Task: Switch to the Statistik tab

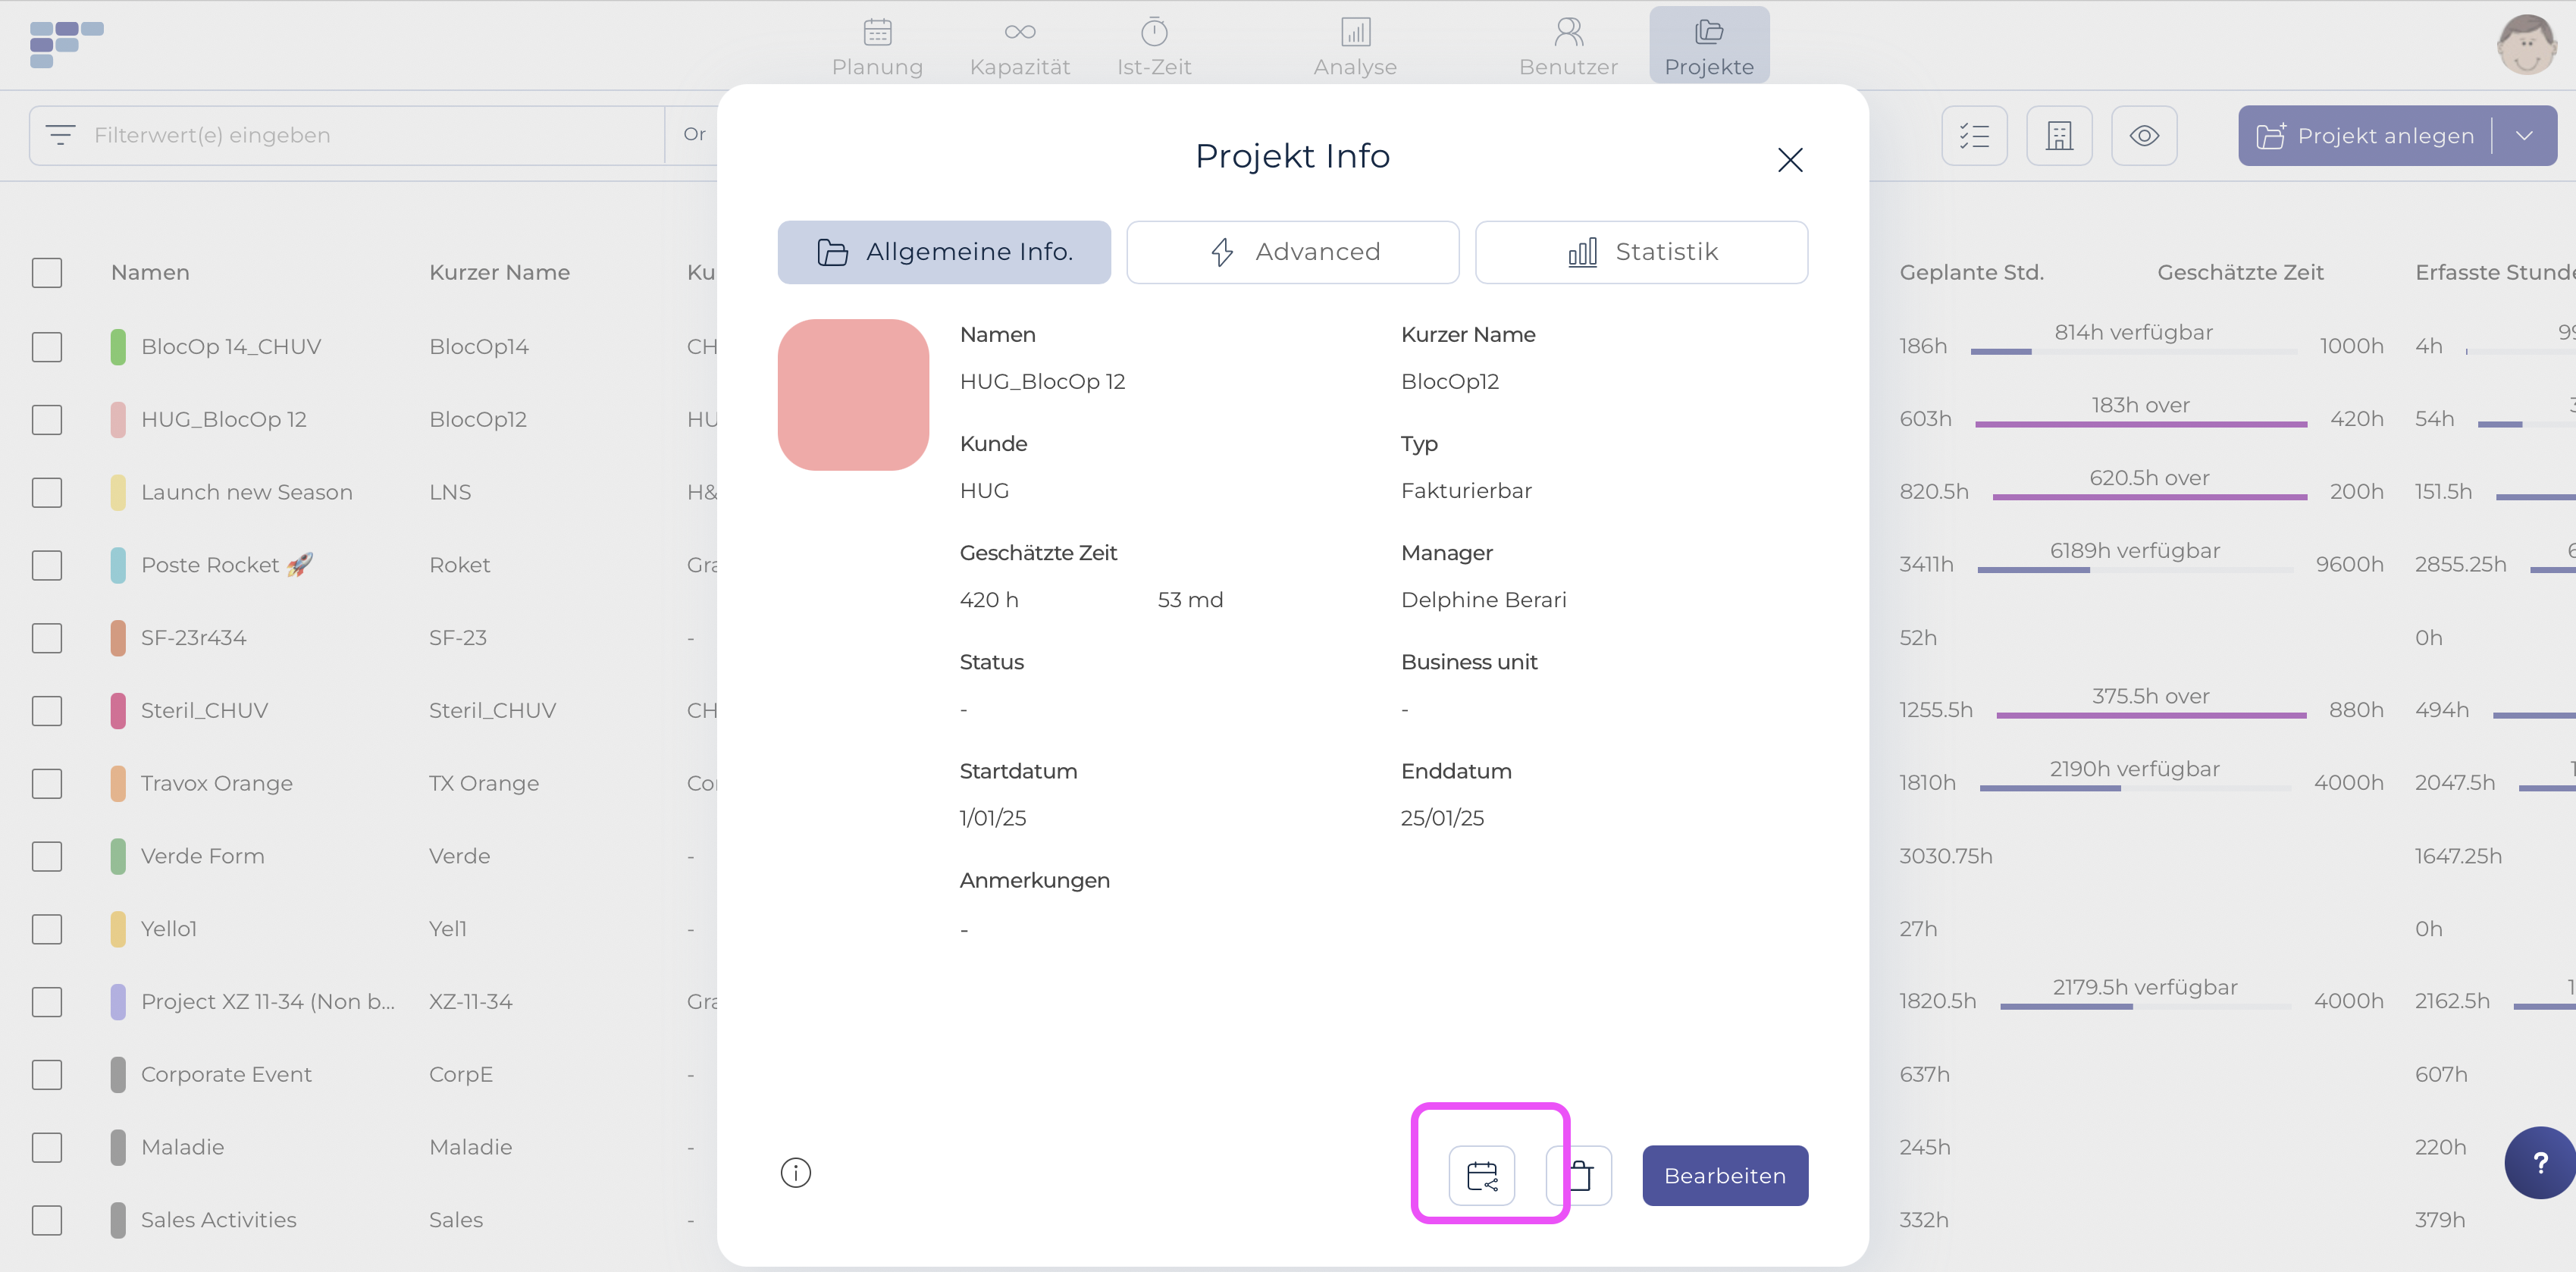Action: pyautogui.click(x=1641, y=252)
